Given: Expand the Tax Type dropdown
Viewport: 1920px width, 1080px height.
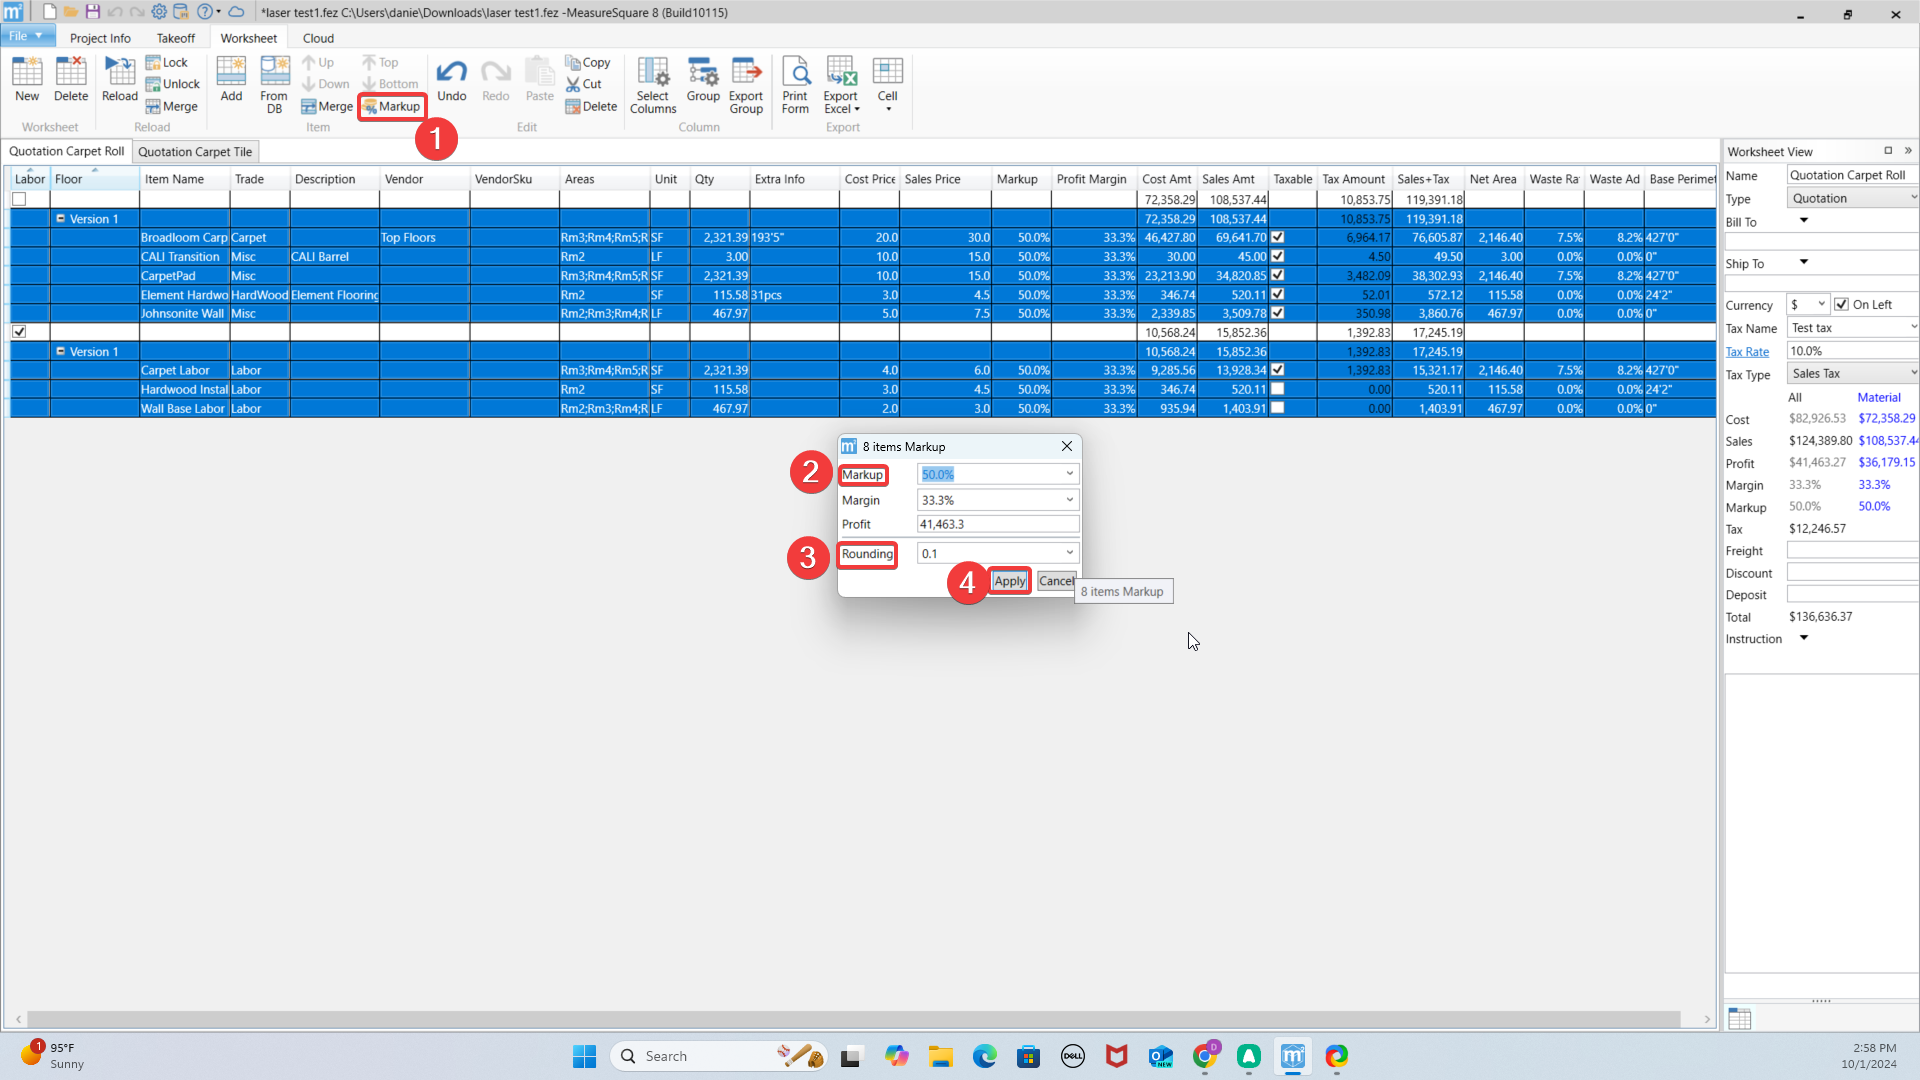Looking at the screenshot, I should [x=1912, y=373].
